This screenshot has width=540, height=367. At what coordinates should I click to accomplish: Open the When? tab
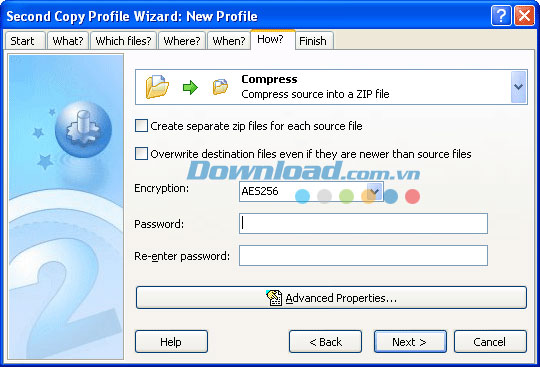point(229,41)
